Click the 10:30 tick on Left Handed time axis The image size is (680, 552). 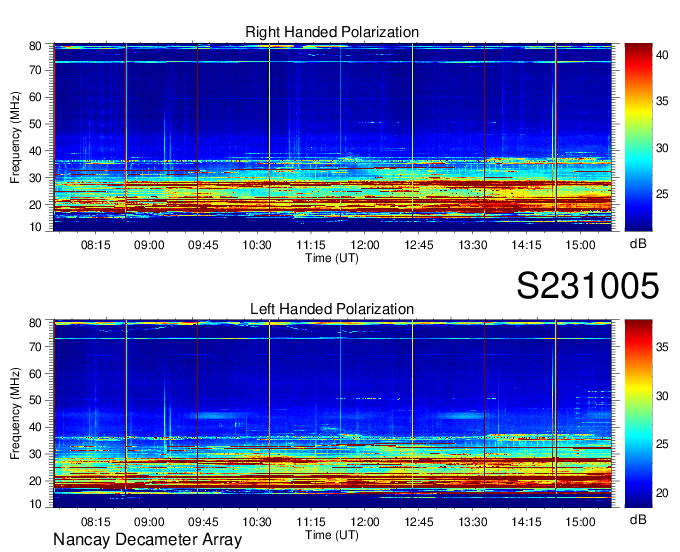[x=257, y=522]
